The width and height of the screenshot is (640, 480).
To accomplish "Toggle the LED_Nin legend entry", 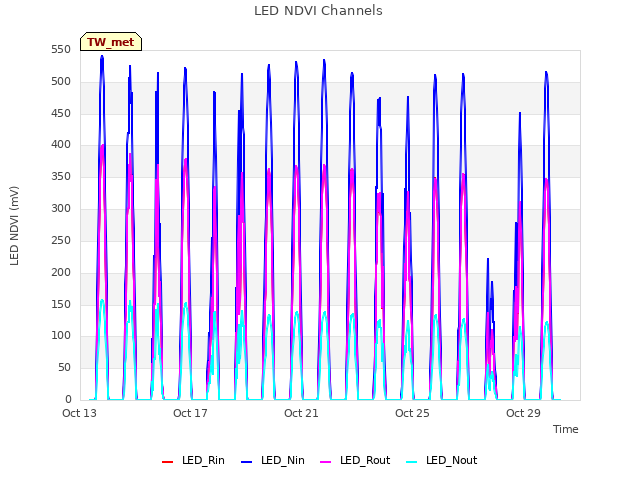I will (x=273, y=460).
